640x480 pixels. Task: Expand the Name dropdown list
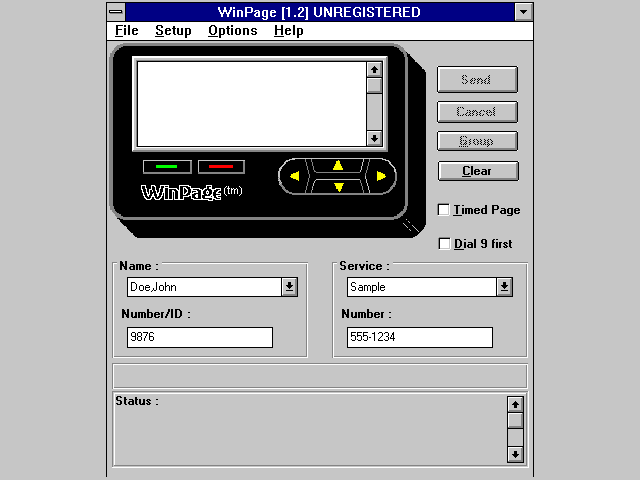pos(289,287)
